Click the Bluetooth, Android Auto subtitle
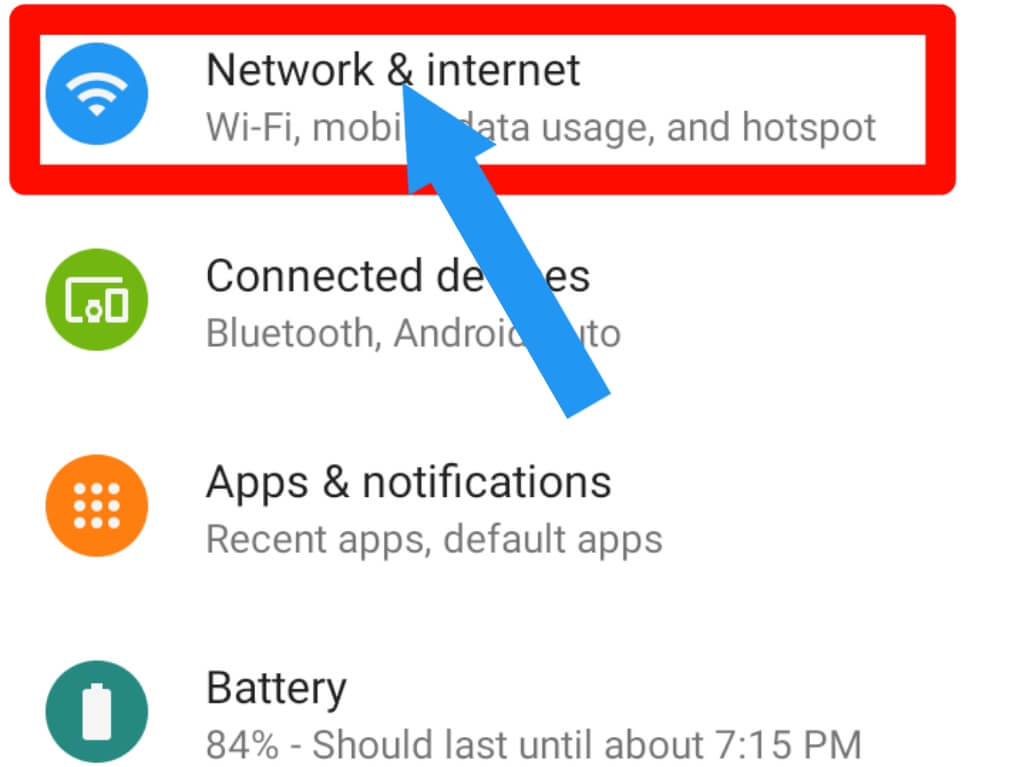Image resolution: width=1024 pixels, height=767 pixels. click(413, 333)
